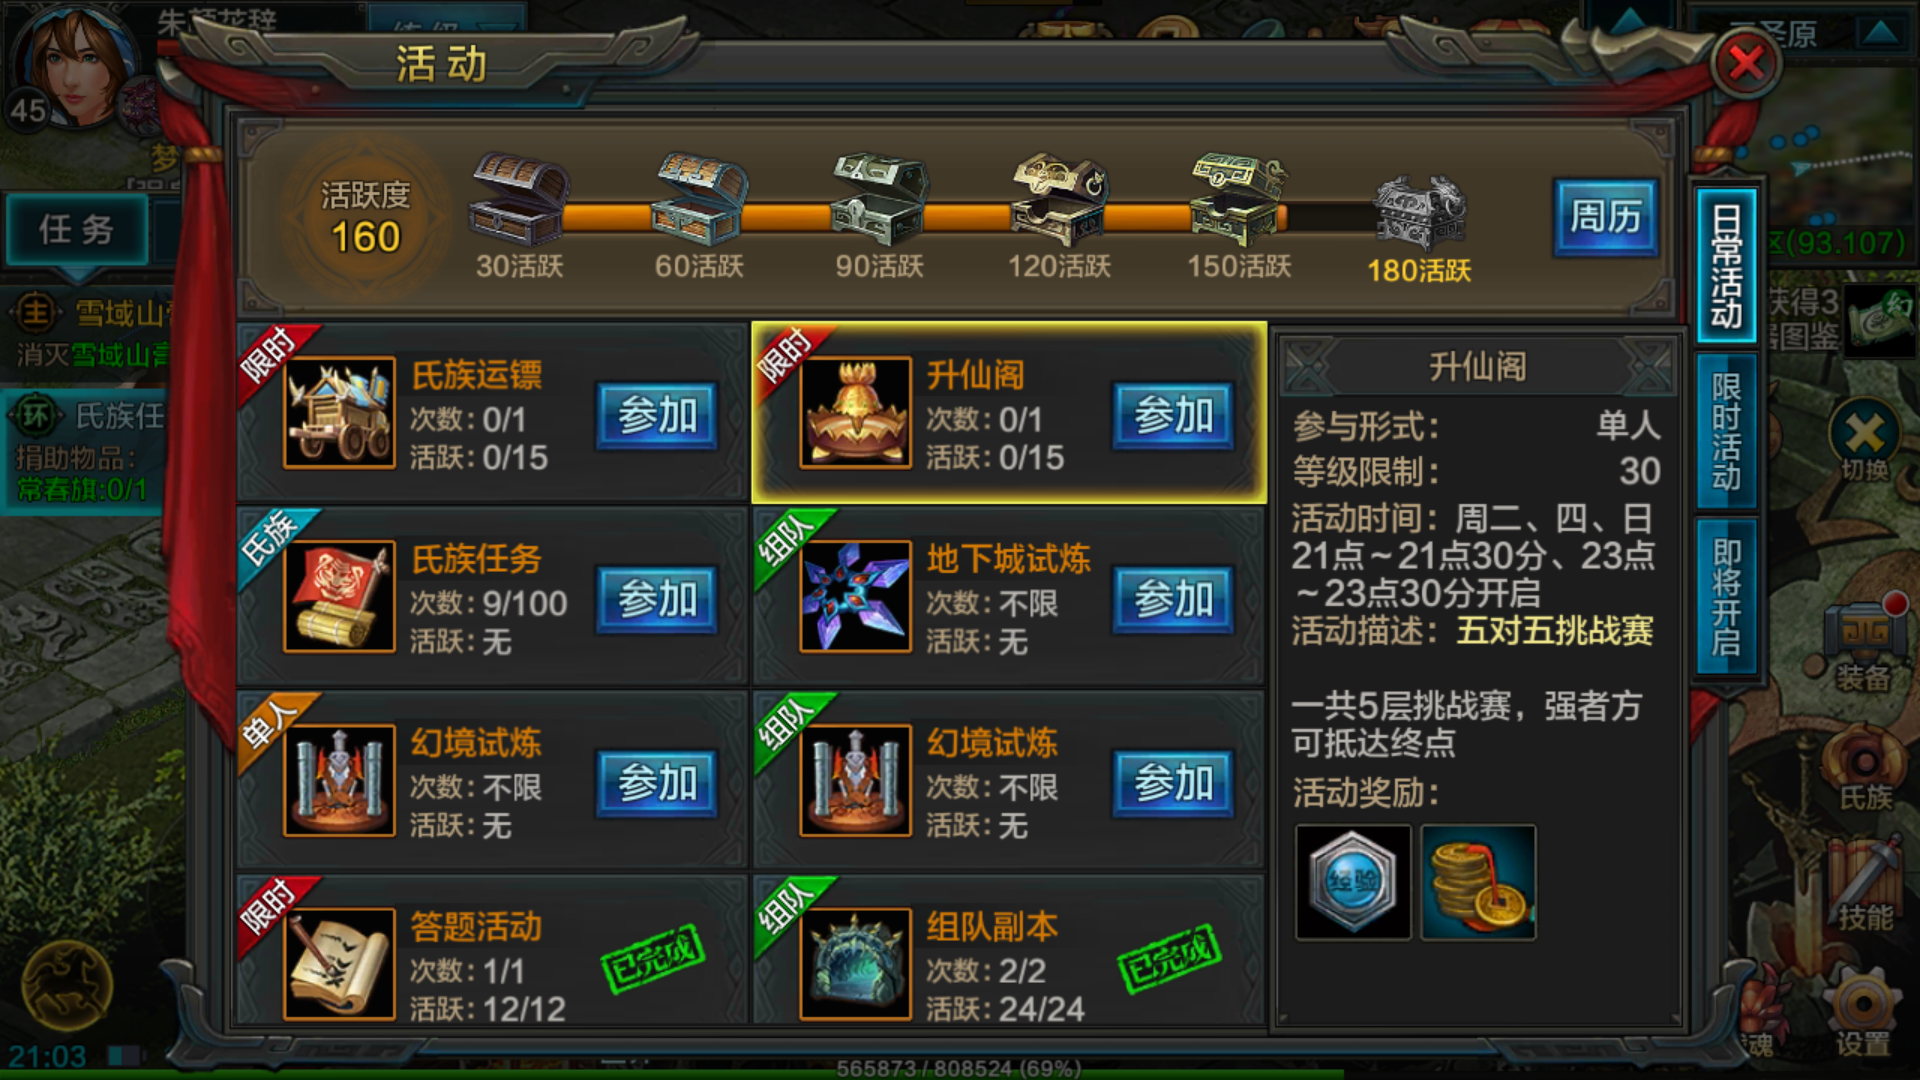Select the 地下城试炼 shuriken icon
This screenshot has width=1920, height=1080.
855,596
